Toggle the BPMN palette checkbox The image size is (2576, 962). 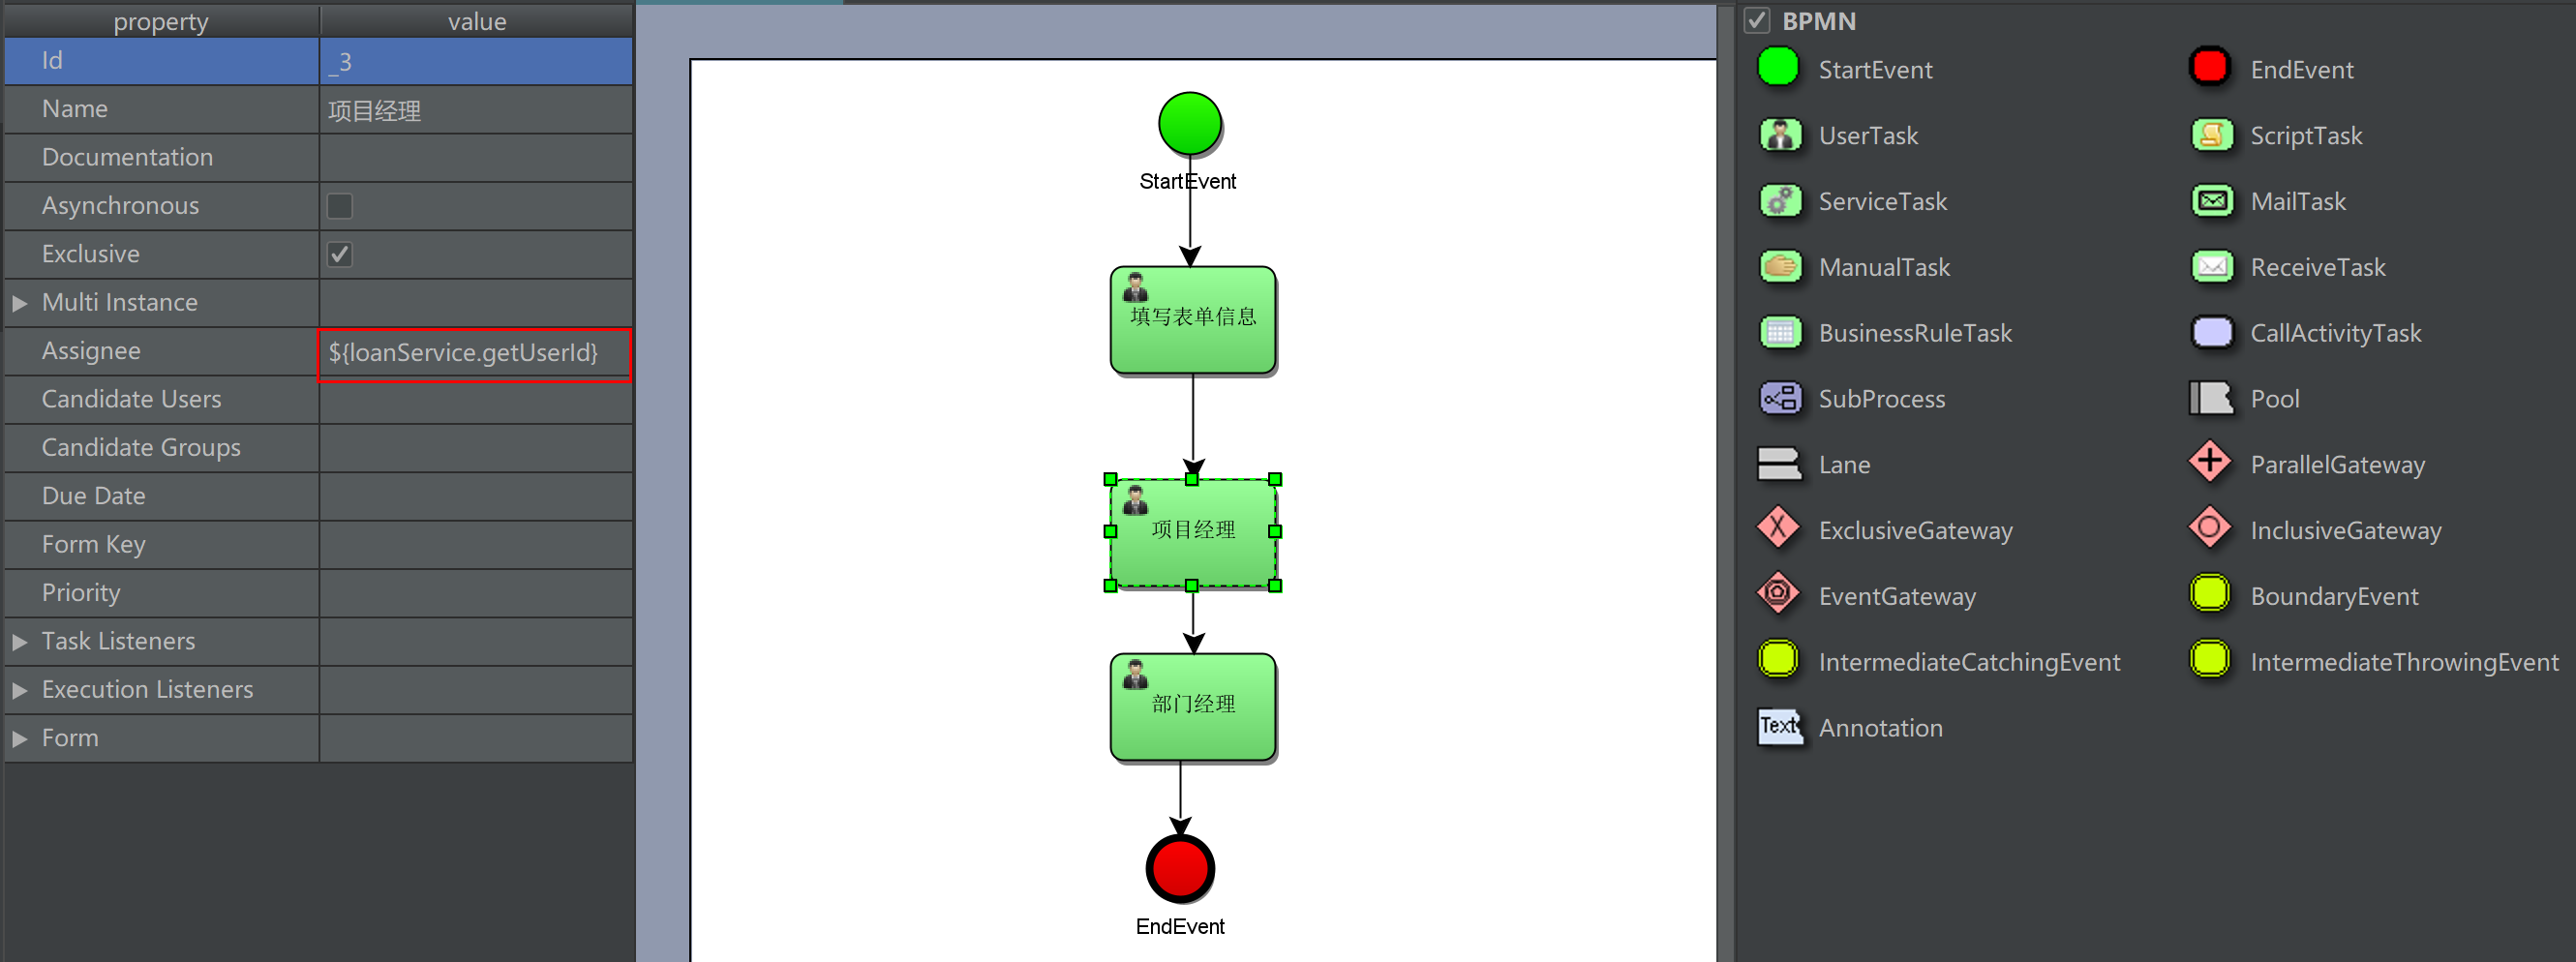[1757, 20]
